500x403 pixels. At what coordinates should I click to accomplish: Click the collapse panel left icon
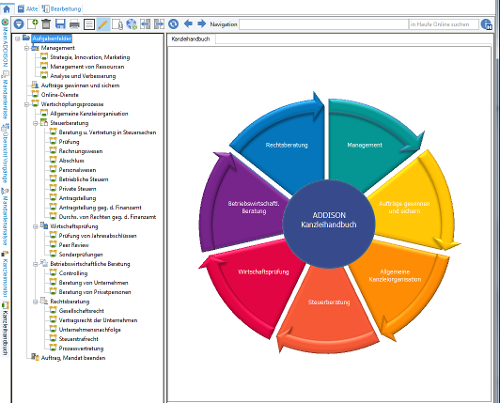point(145,24)
